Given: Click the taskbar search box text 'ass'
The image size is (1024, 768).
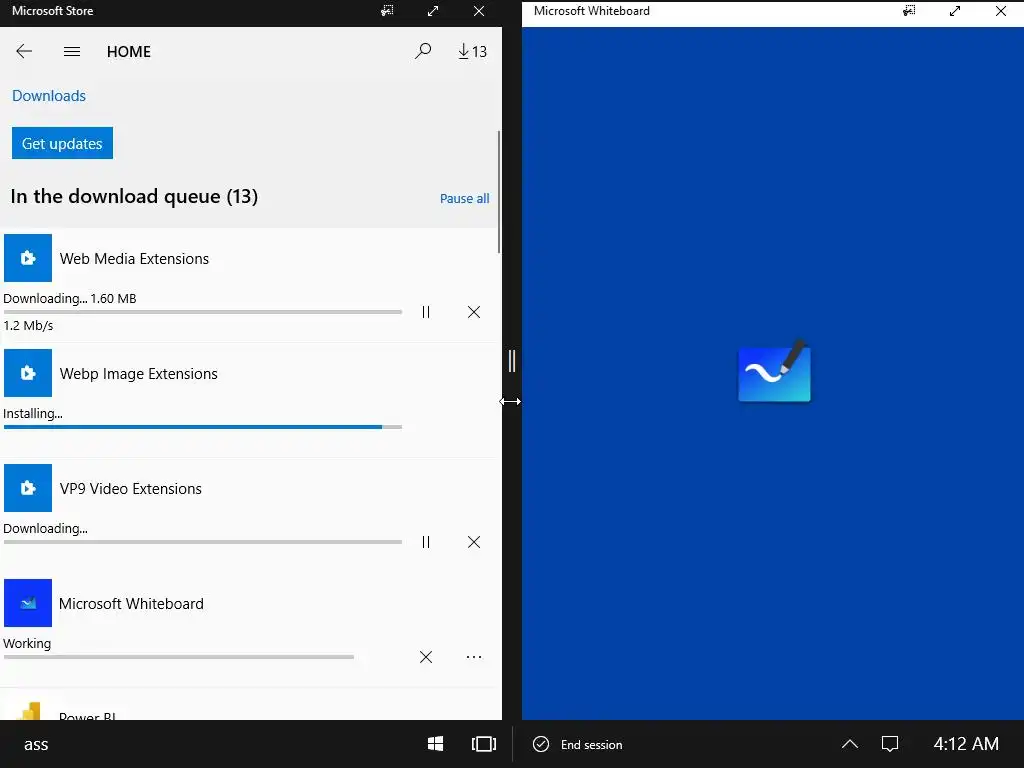Looking at the screenshot, I should [x=36, y=744].
